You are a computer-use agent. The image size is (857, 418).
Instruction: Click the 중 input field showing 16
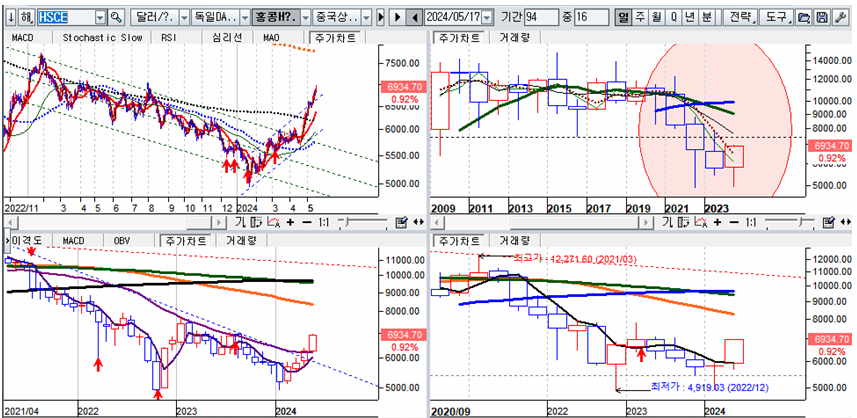pos(591,17)
